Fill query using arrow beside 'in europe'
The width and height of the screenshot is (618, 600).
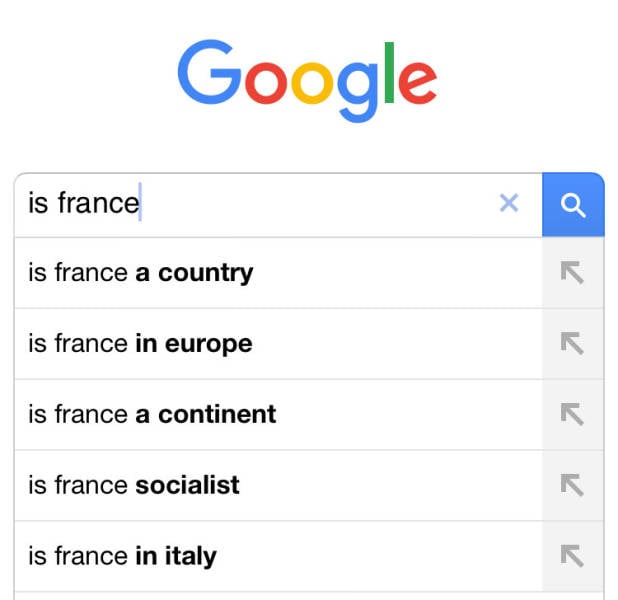(572, 344)
